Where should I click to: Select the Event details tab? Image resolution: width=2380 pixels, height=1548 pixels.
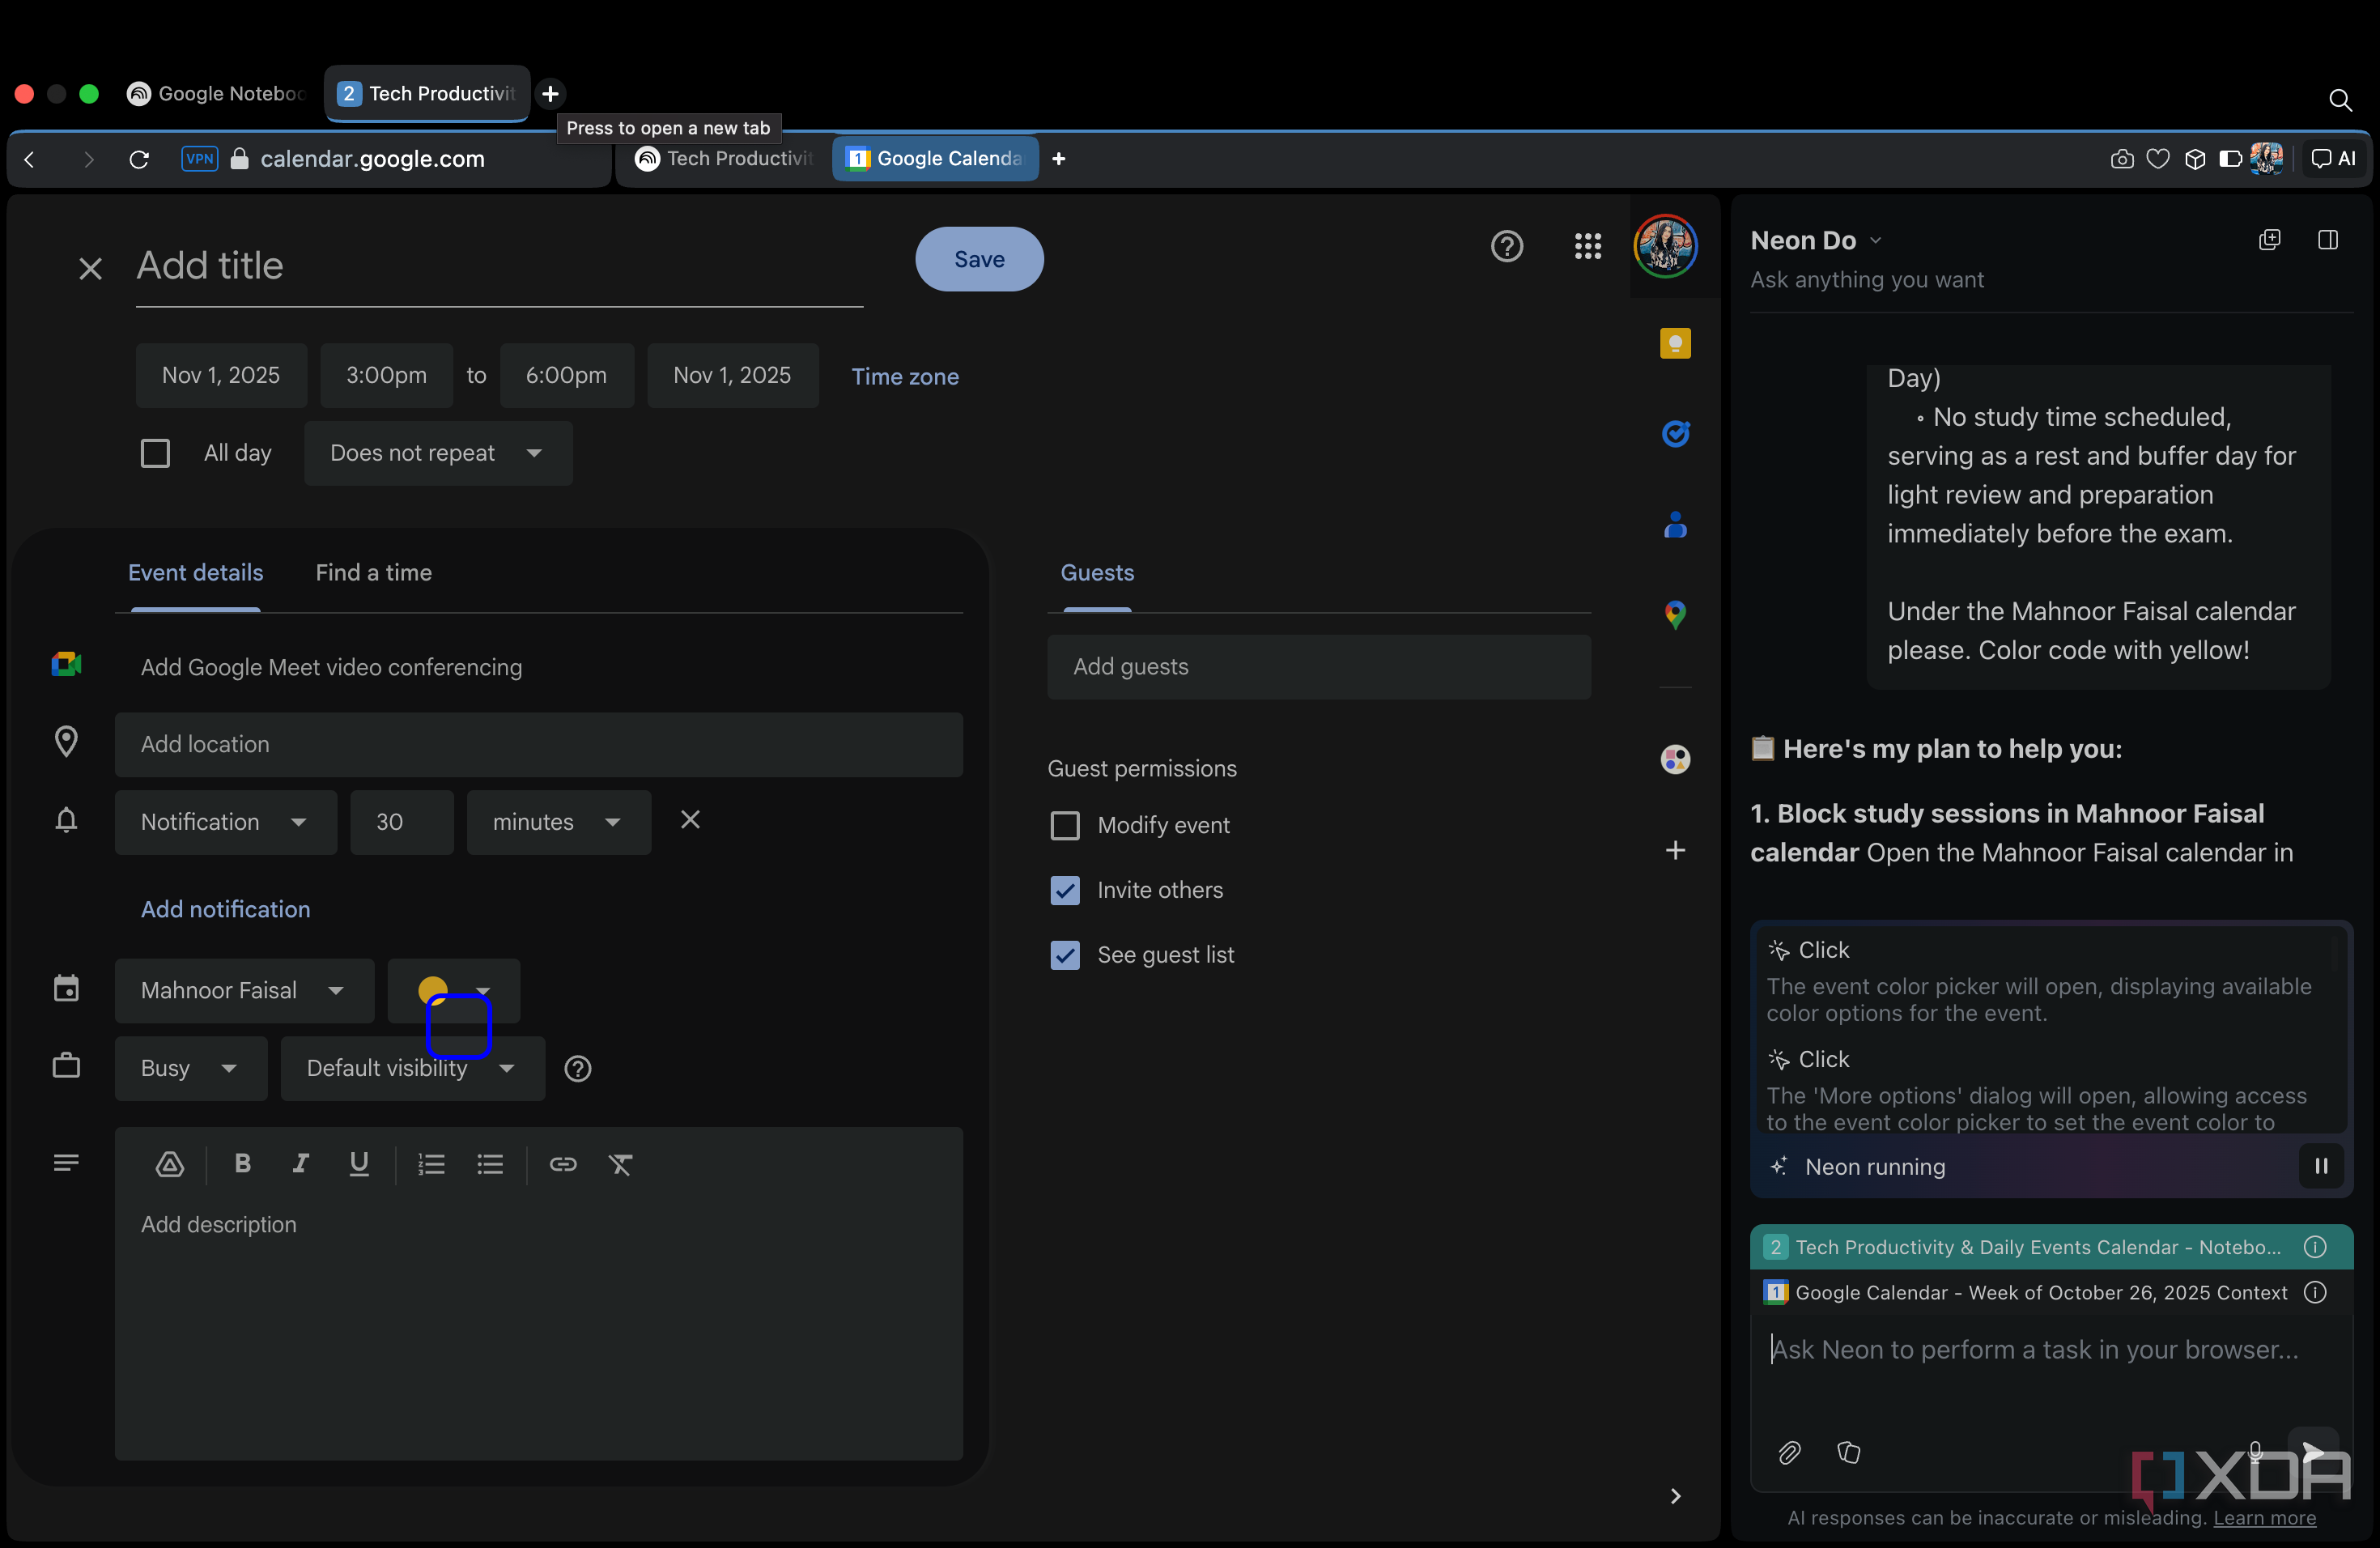pyautogui.click(x=195, y=573)
